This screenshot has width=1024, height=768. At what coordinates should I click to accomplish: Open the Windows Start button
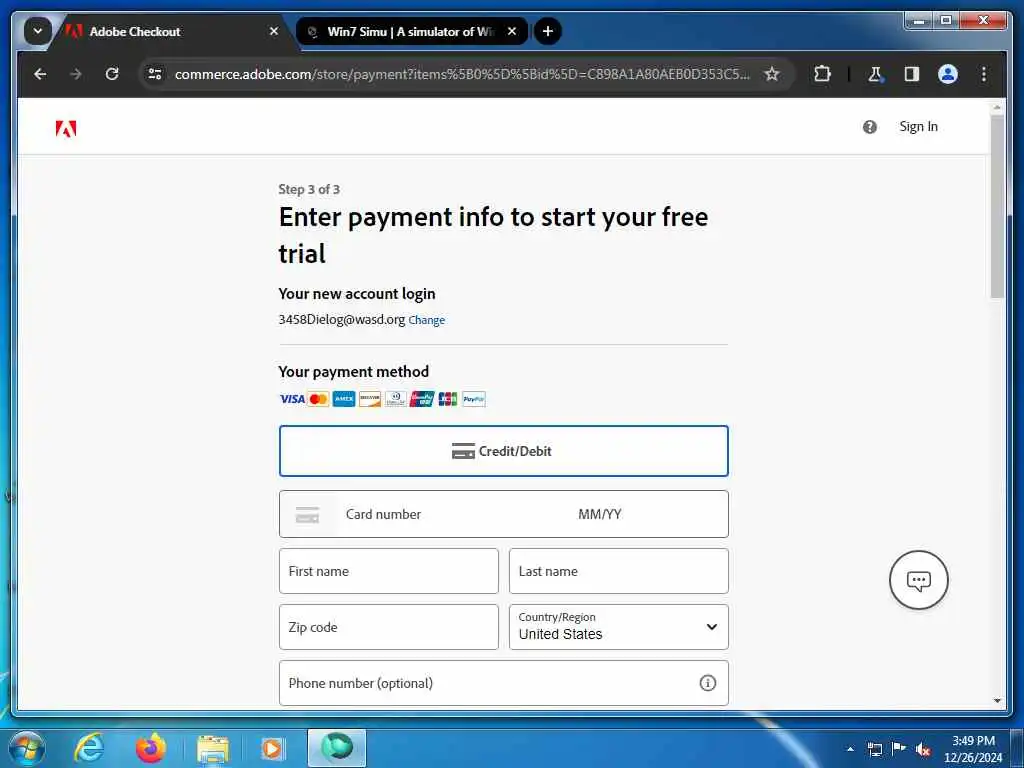pyautogui.click(x=25, y=748)
